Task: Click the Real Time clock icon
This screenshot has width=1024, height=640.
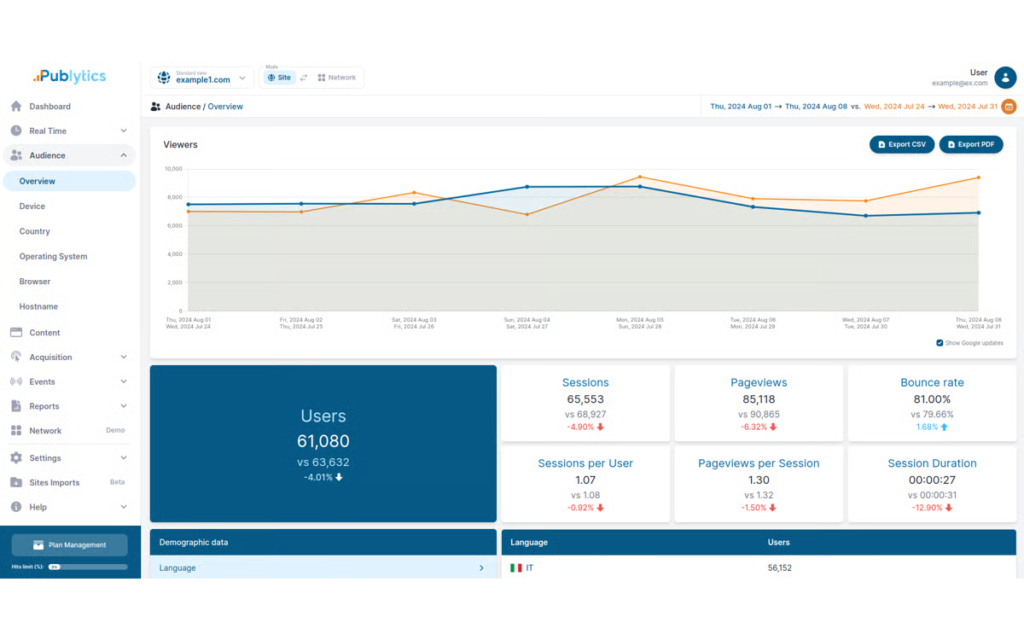Action: coord(16,131)
